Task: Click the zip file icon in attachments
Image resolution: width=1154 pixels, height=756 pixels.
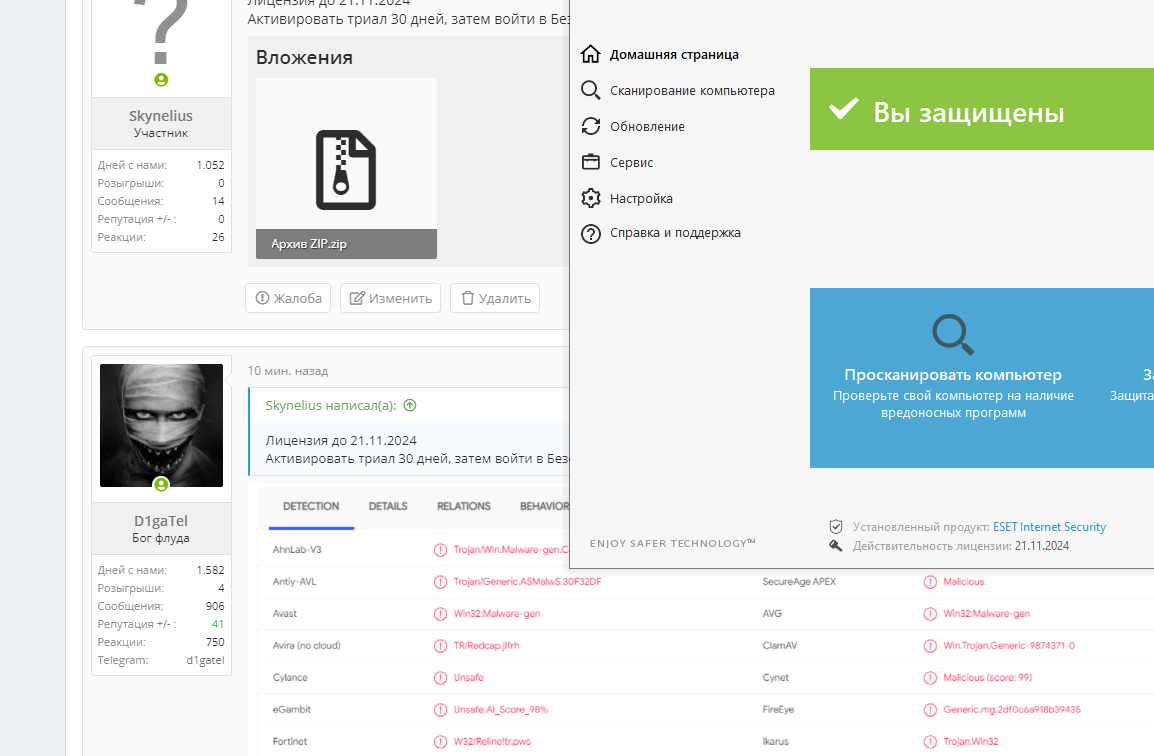Action: [346, 170]
